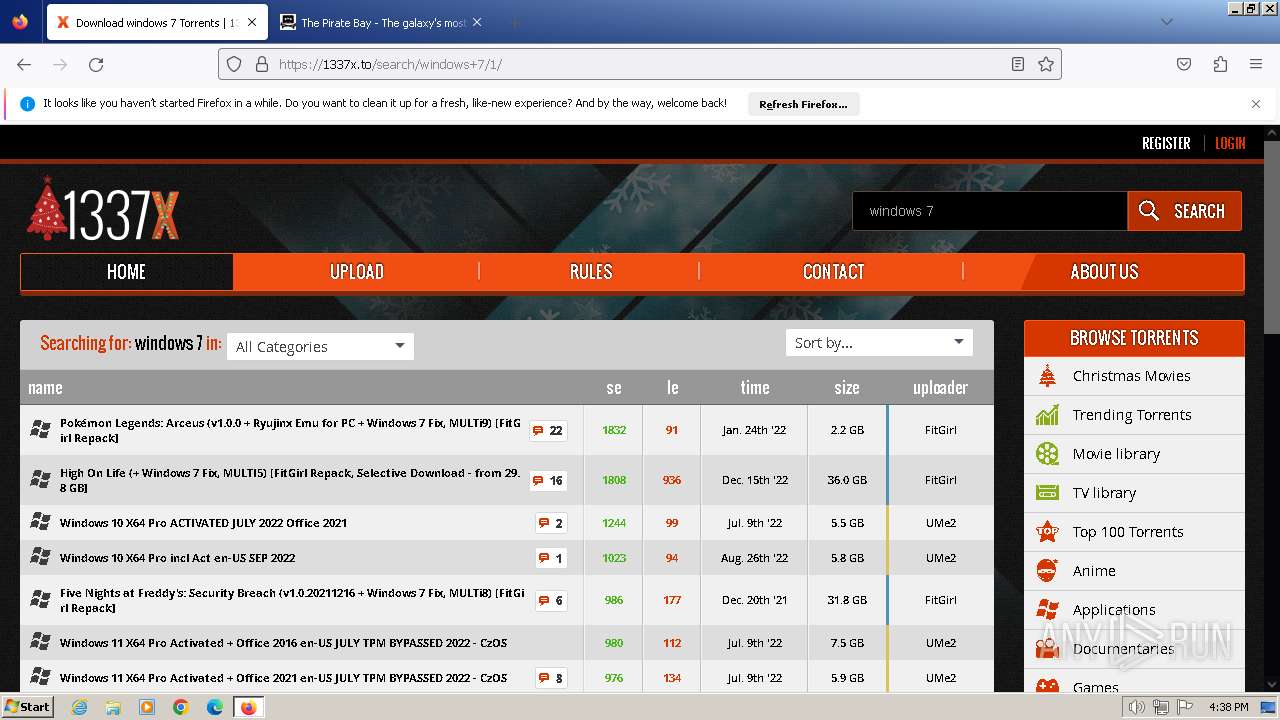
Task: Click the Trending Torrents chart icon
Action: click(x=1047, y=415)
